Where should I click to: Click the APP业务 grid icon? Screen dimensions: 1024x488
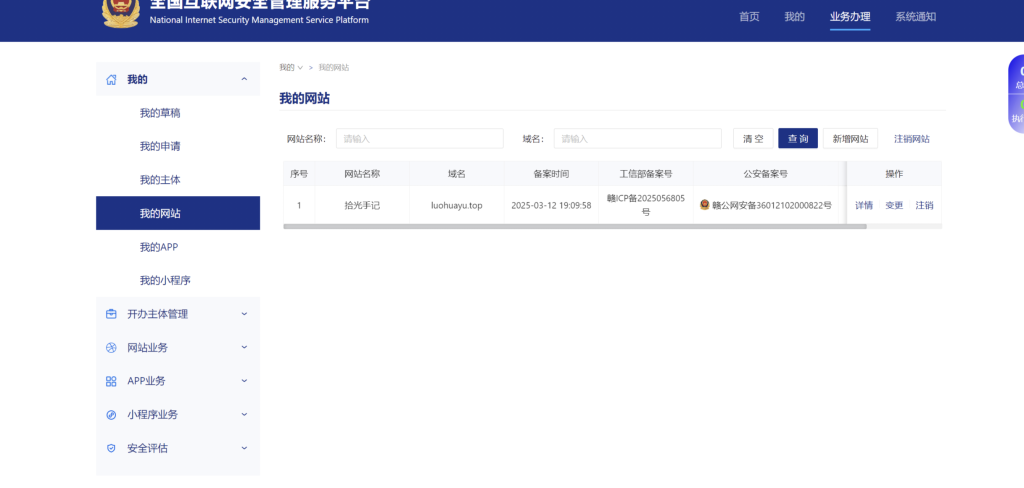[111, 381]
